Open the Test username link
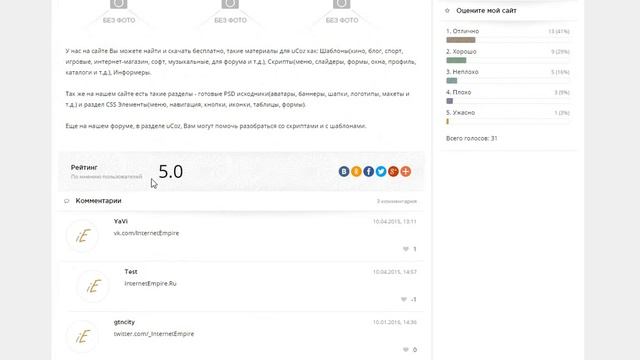The height and width of the screenshot is (360, 640). (x=131, y=271)
